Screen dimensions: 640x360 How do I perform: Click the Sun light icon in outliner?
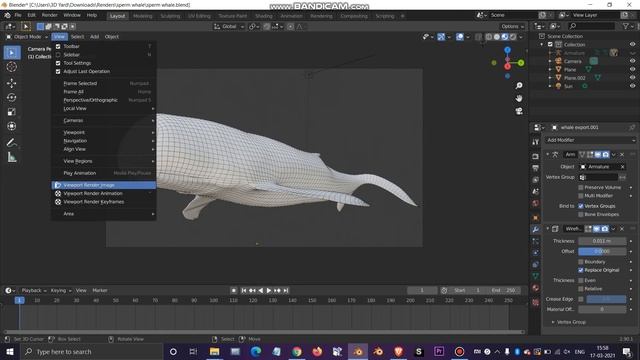[558, 86]
